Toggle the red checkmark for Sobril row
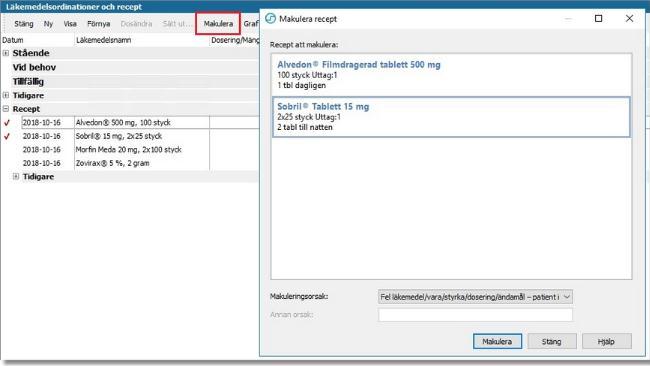This screenshot has height=366, width=650. tap(7, 136)
